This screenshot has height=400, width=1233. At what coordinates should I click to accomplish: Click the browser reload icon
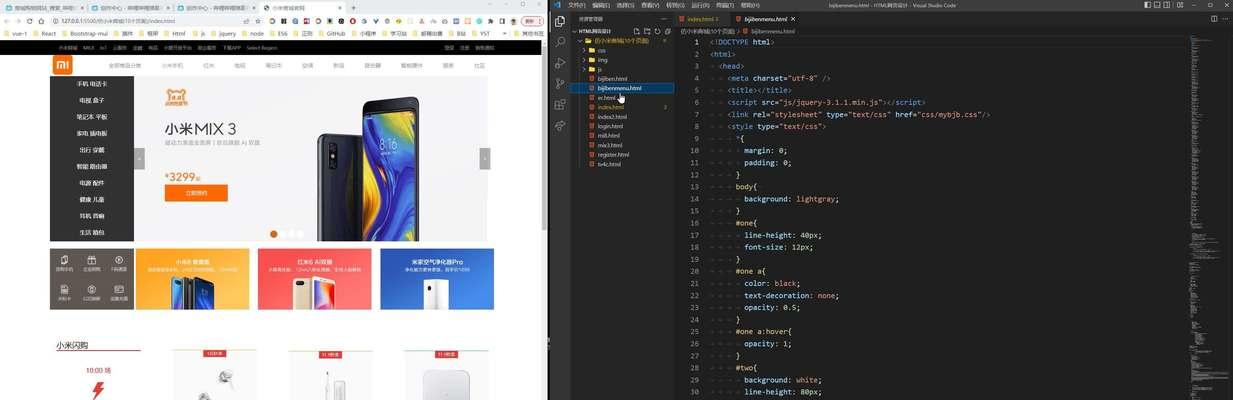click(28, 21)
